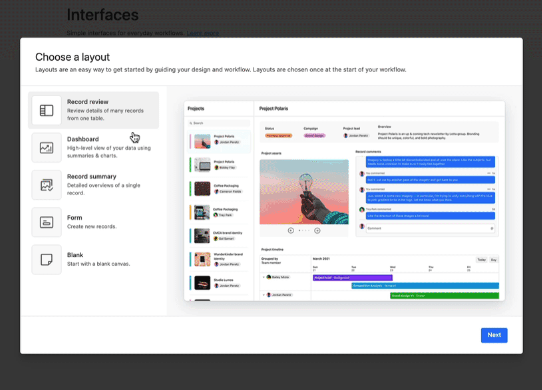
Task: Click the first Project Polaris thumbnail in preview
Action: point(202,141)
